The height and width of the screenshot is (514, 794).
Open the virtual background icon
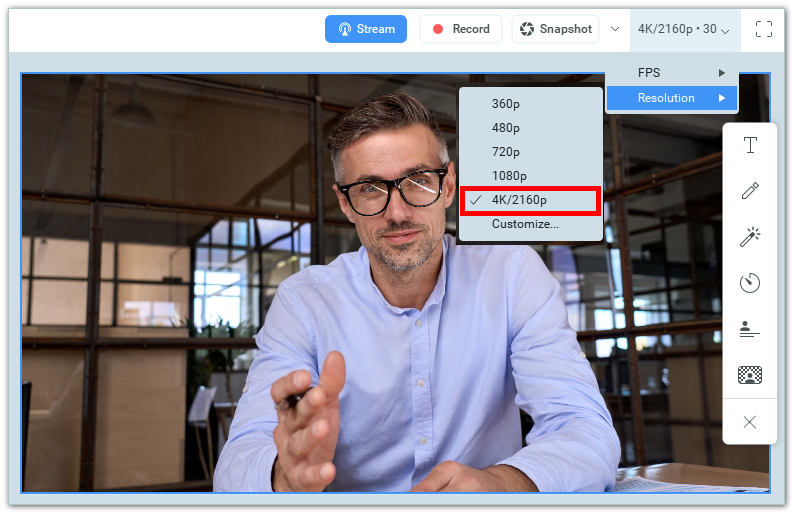(750, 375)
